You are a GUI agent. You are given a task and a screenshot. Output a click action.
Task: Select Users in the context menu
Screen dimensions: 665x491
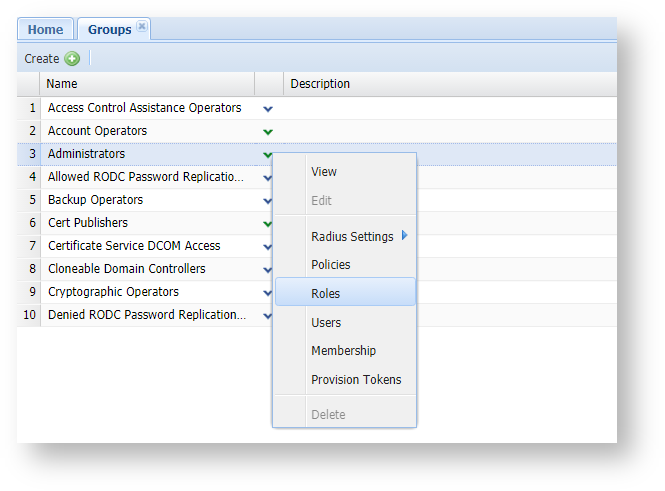pos(326,323)
